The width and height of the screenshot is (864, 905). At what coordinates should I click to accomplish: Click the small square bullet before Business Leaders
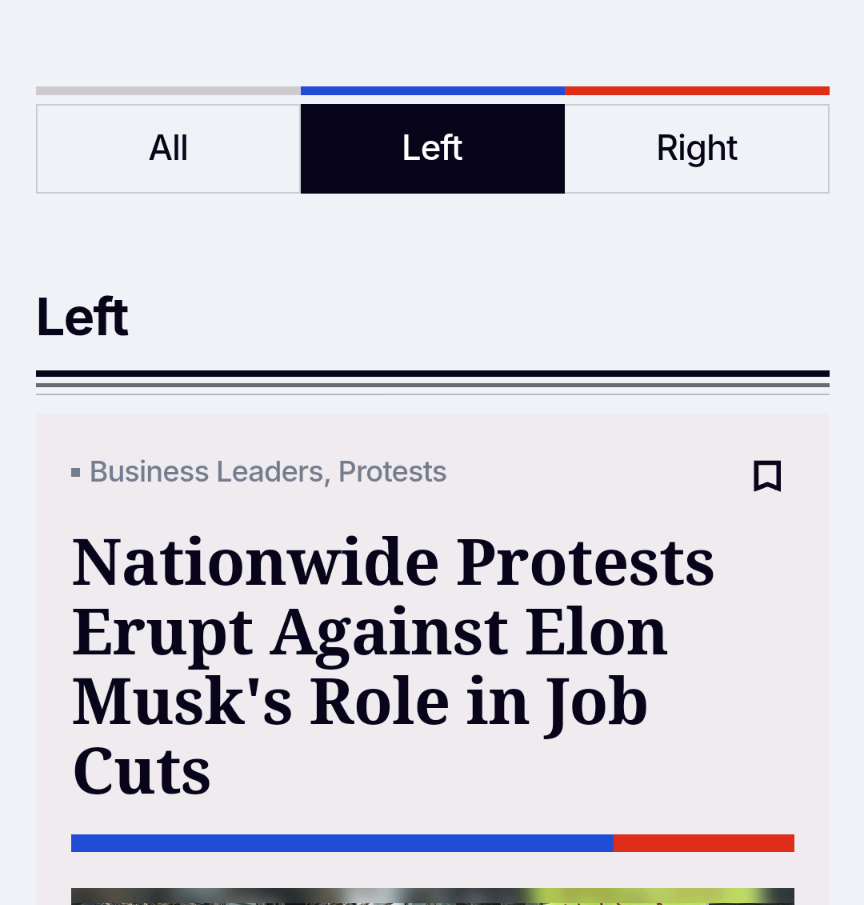pyautogui.click(x=76, y=473)
